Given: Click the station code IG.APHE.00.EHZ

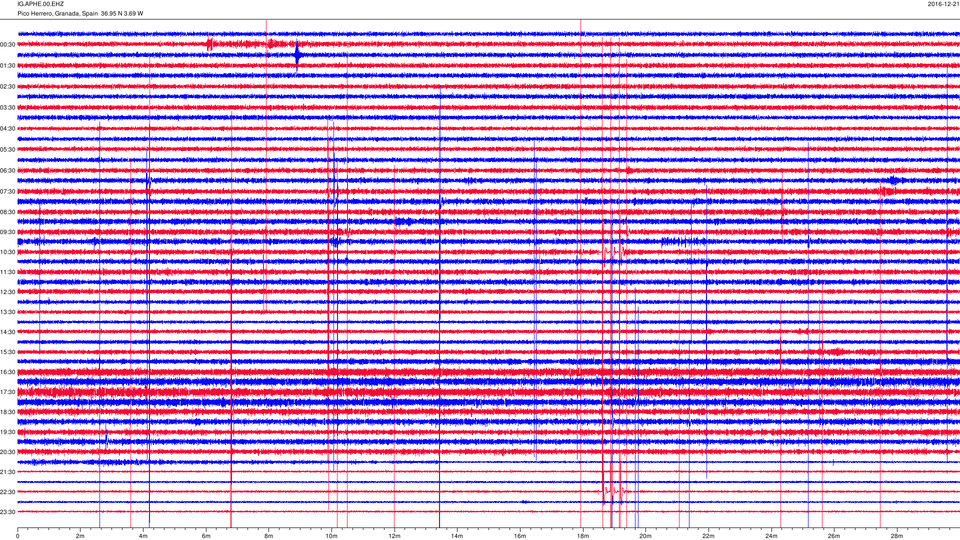Looking at the screenshot, I should [40, 4].
